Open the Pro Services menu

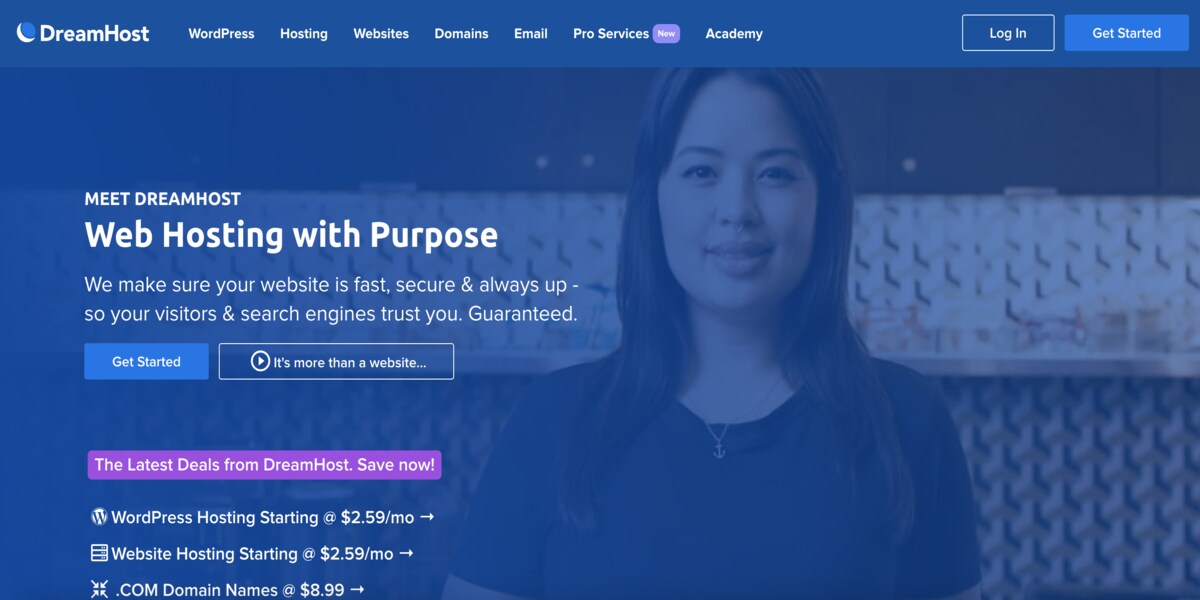(x=611, y=33)
